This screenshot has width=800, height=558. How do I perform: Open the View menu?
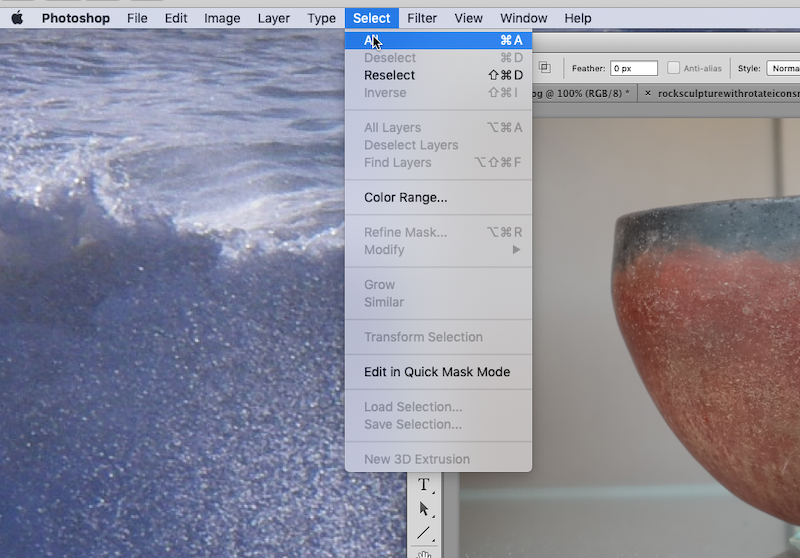[x=468, y=18]
